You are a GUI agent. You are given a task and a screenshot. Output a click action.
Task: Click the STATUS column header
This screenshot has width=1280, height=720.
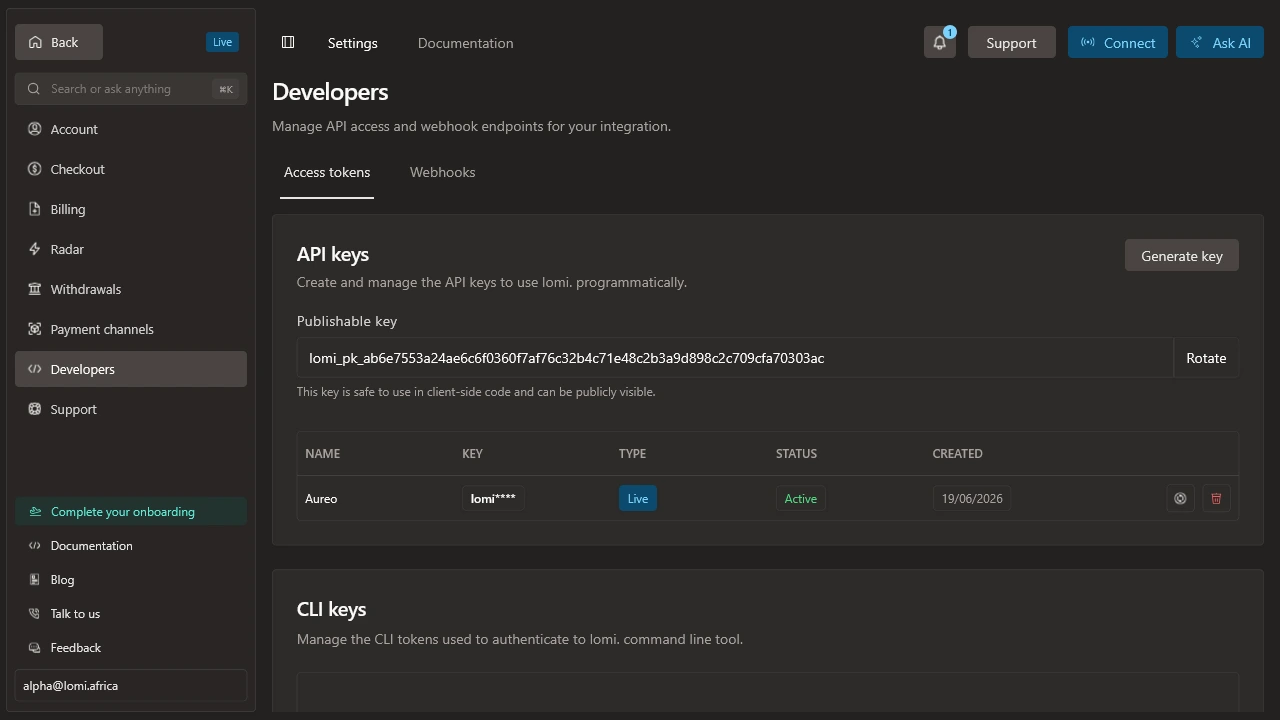pyautogui.click(x=796, y=453)
